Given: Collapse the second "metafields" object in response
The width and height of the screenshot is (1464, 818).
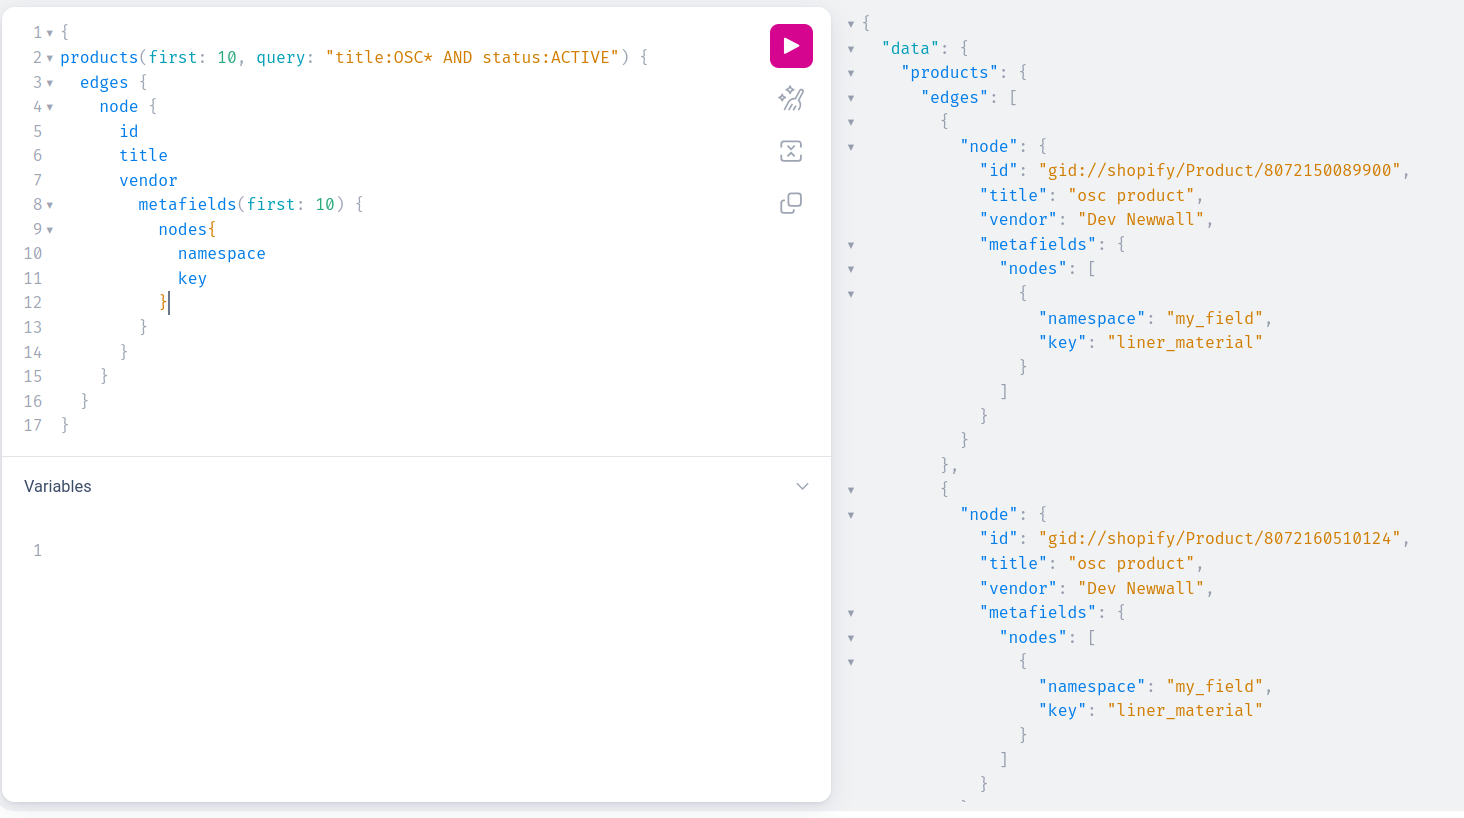Looking at the screenshot, I should tap(851, 613).
